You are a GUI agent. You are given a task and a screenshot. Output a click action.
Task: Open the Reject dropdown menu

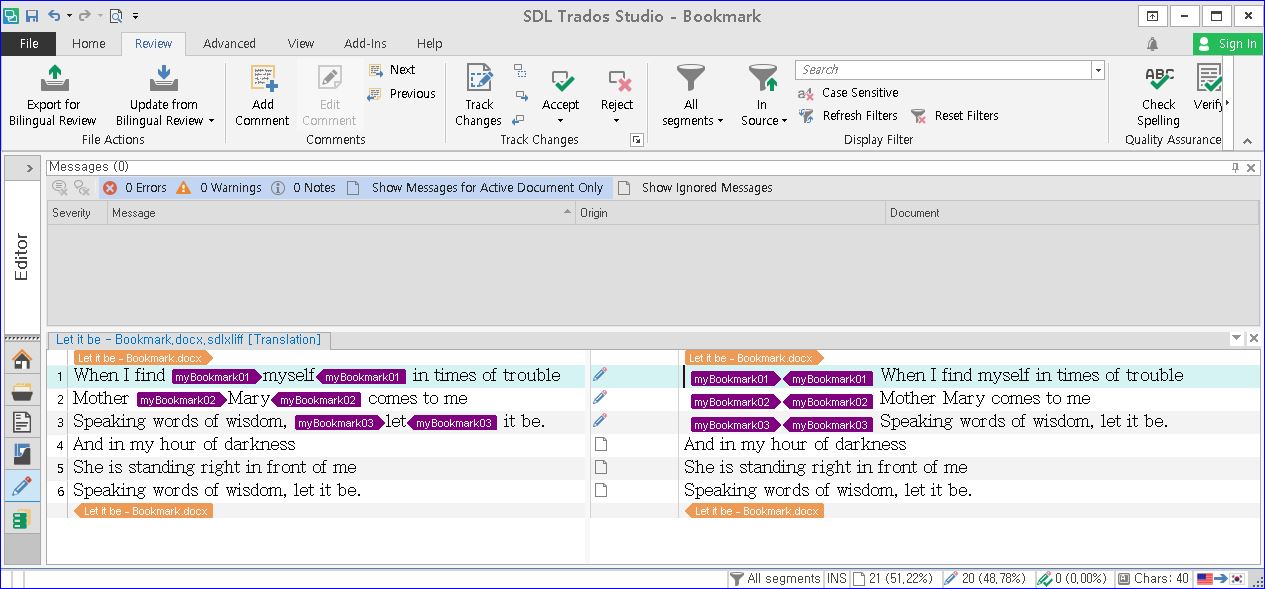(617, 121)
